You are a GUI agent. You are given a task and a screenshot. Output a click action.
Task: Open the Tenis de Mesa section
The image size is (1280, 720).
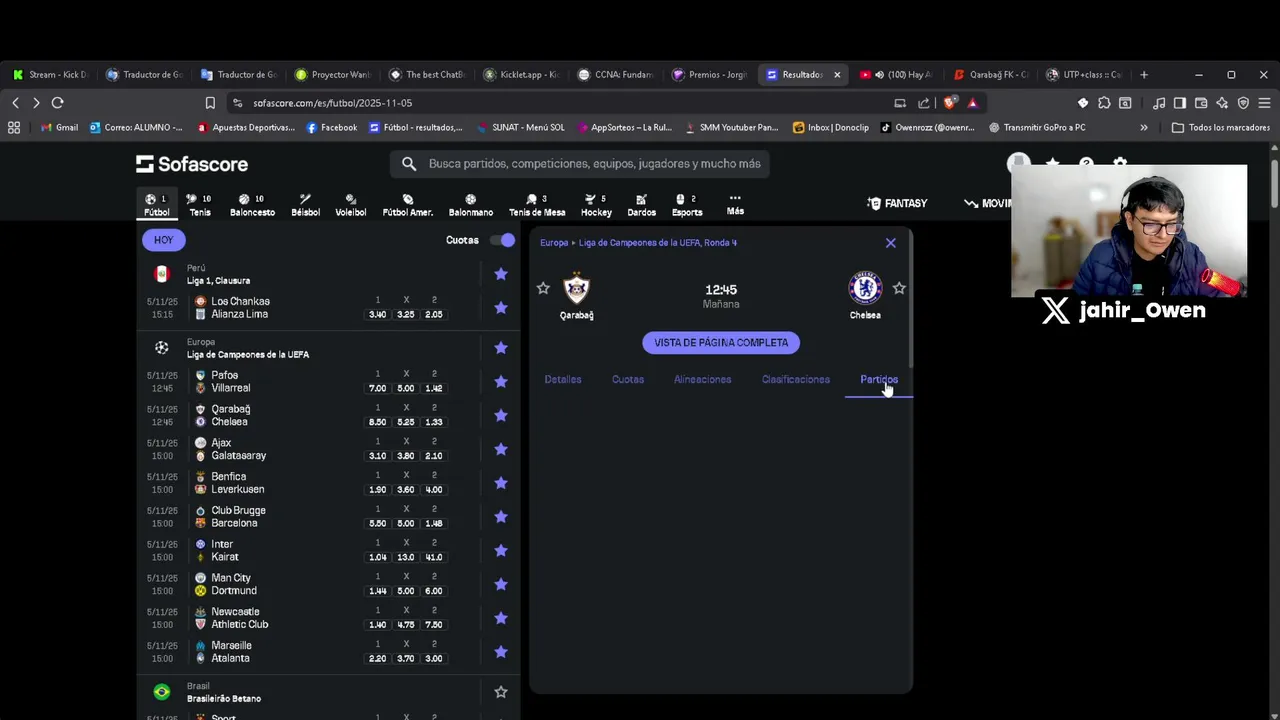pos(536,204)
